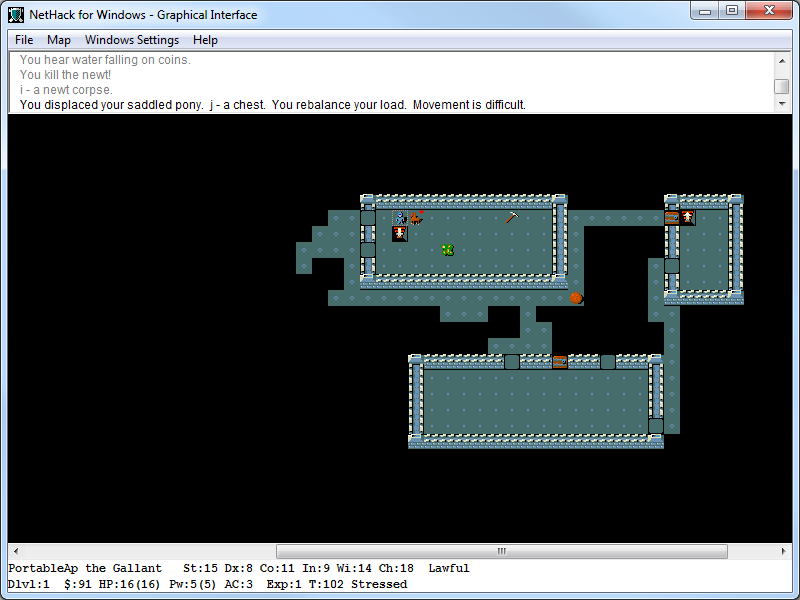Click the brown door on lower room's top wall
Screen dimensions: 800x600
(x=560, y=361)
